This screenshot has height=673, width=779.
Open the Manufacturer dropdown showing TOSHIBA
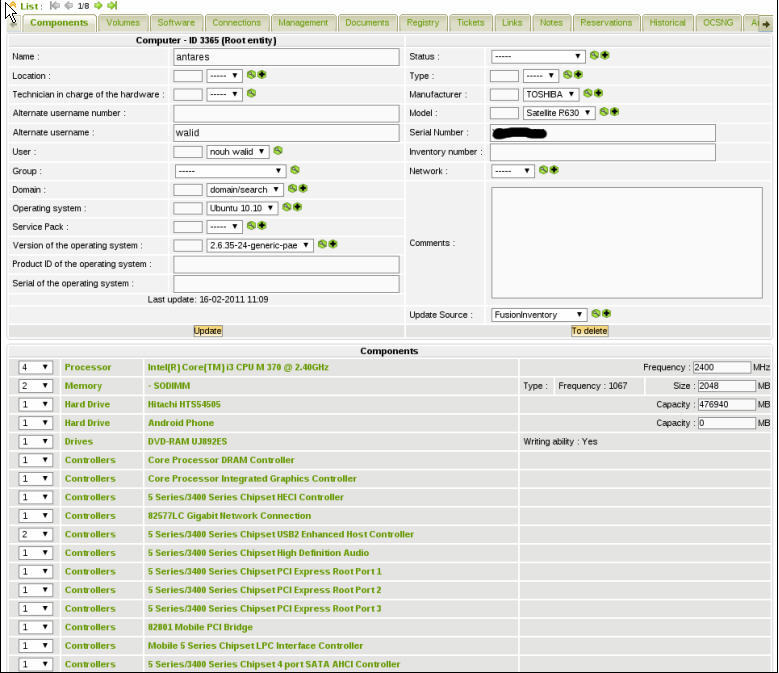pos(551,94)
